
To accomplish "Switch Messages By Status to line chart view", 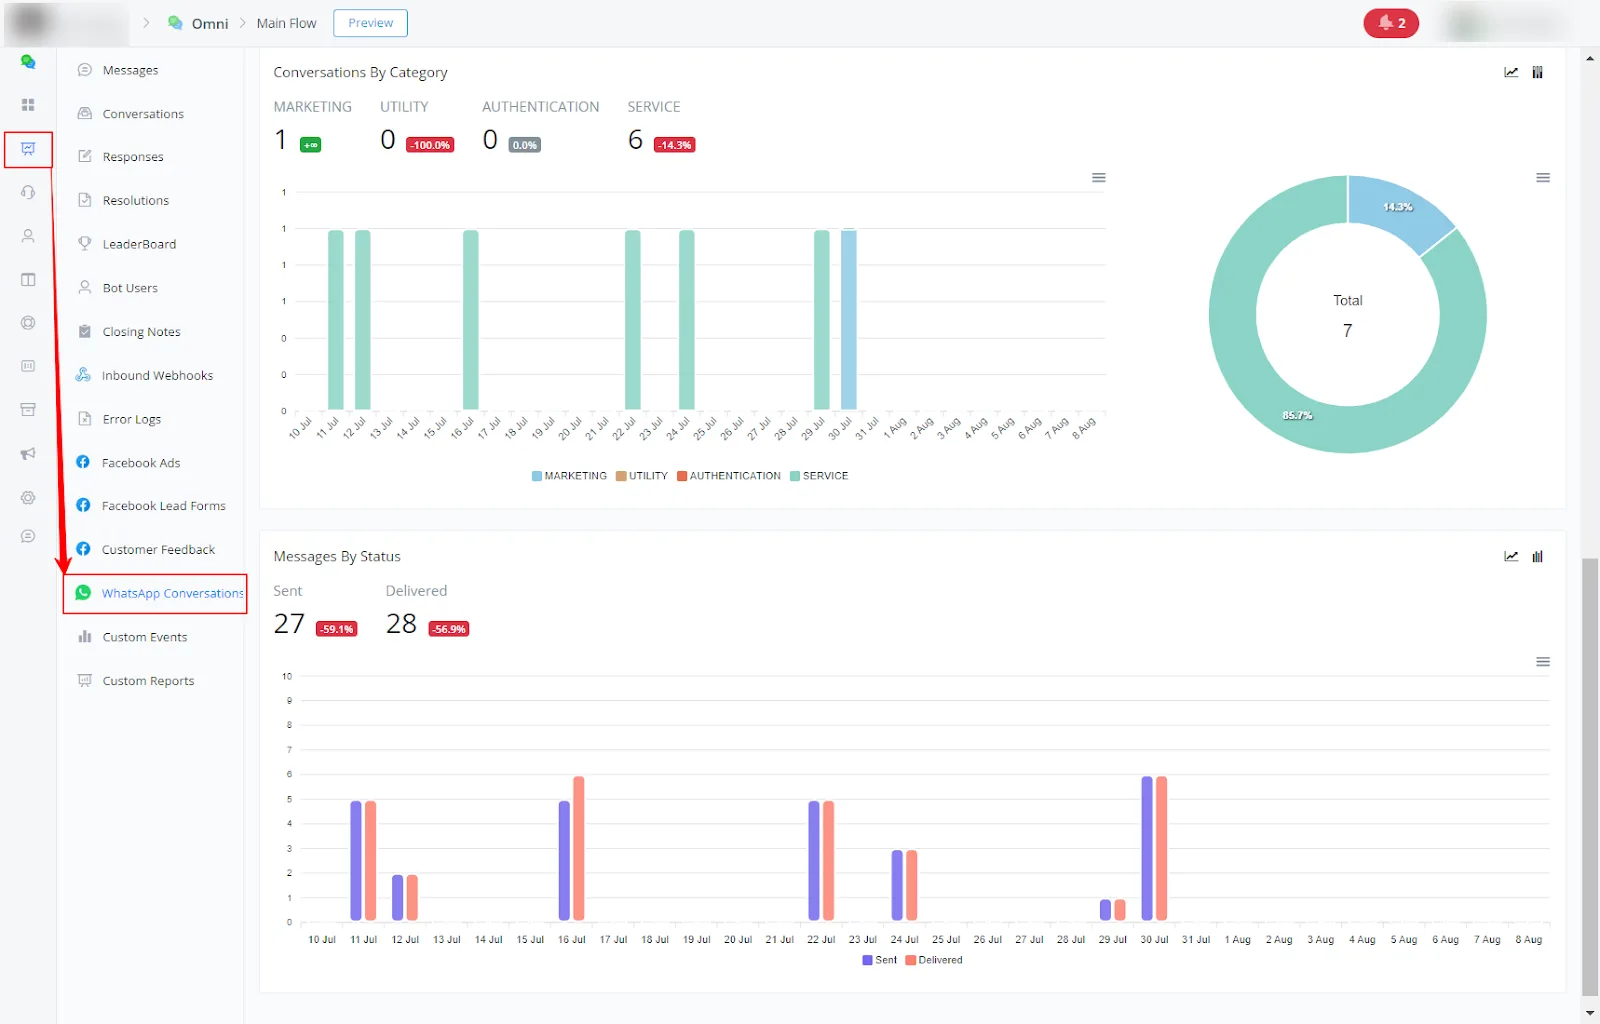I will pos(1511,556).
